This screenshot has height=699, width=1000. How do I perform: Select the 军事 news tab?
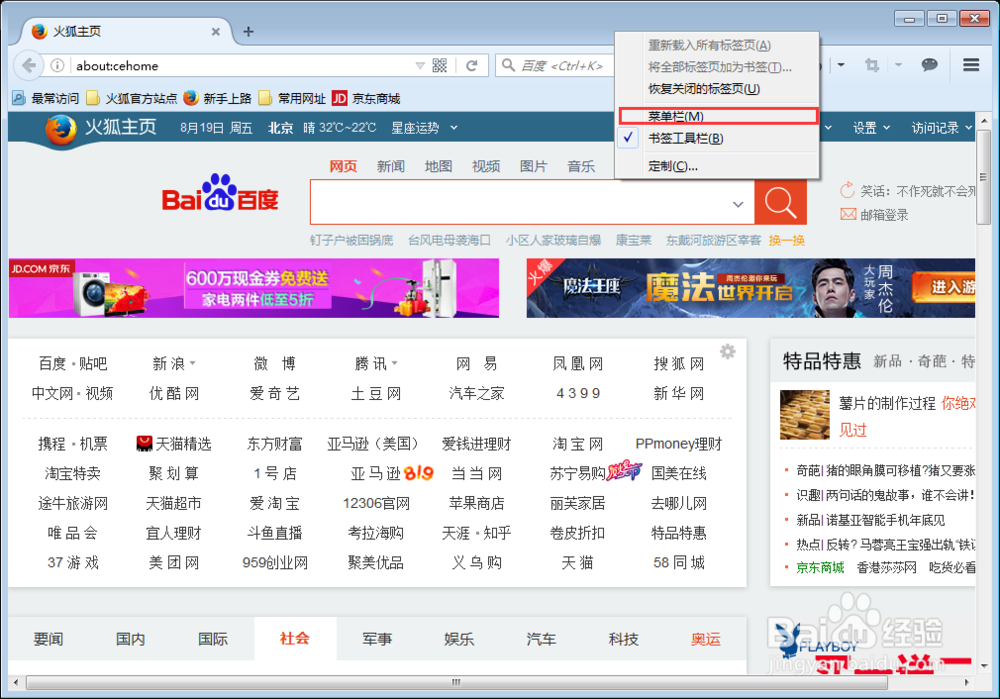pos(377,638)
